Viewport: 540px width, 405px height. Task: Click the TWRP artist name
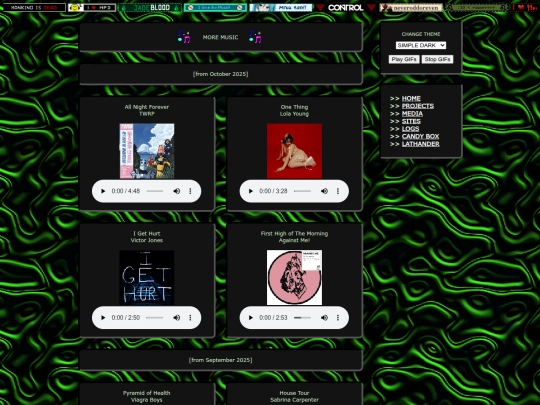pos(147,114)
